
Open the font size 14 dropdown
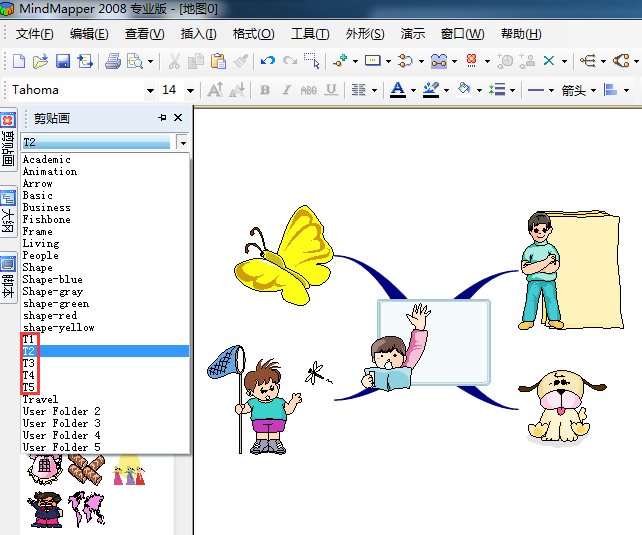pos(191,90)
